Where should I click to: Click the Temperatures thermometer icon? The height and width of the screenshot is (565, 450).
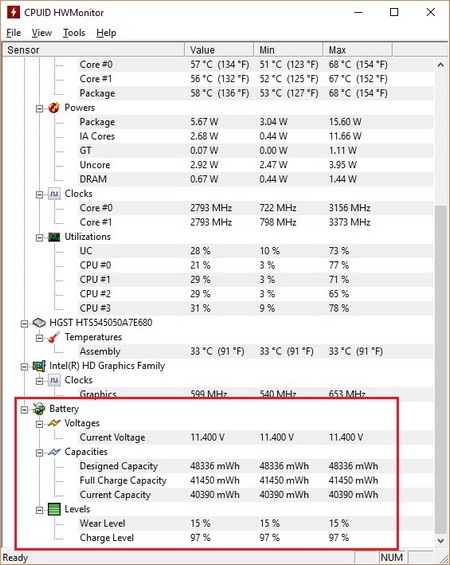click(x=54, y=337)
